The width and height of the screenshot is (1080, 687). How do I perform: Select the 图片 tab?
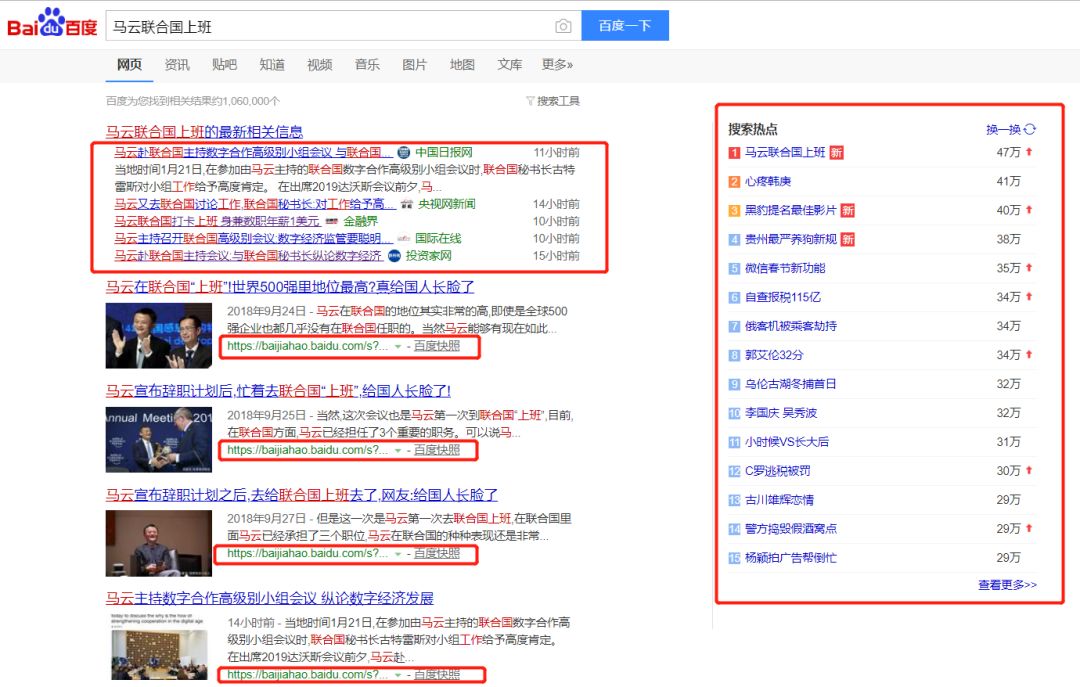point(415,64)
